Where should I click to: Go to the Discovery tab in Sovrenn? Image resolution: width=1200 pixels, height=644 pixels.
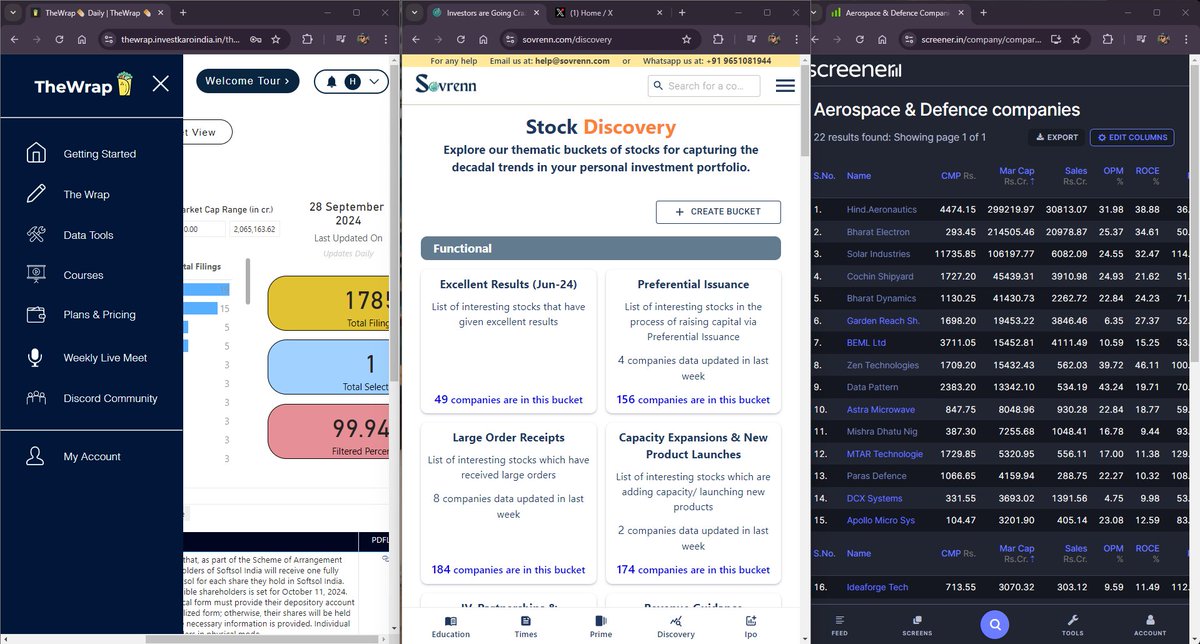click(676, 627)
